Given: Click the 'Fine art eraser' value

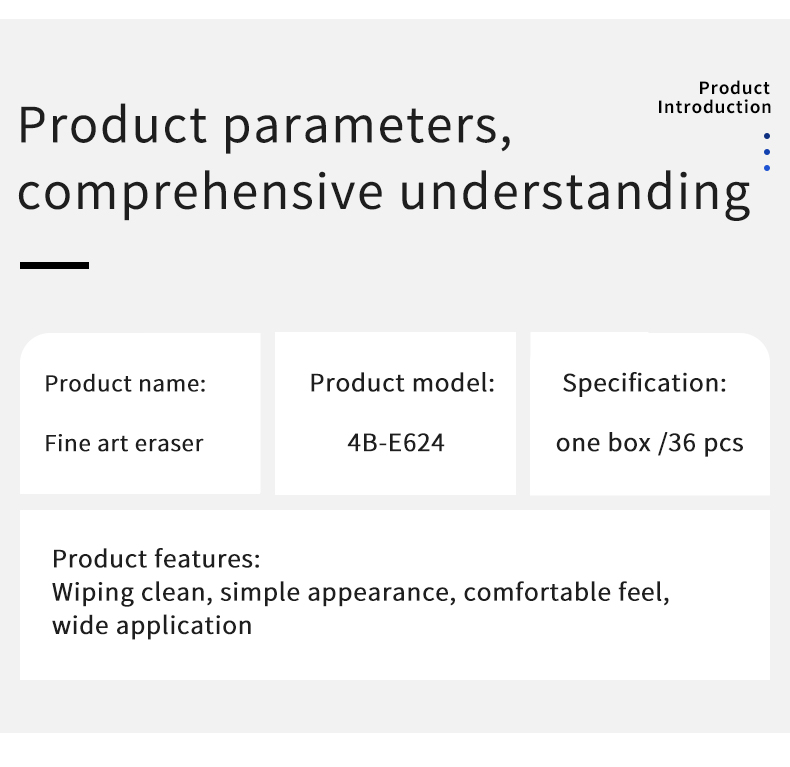Looking at the screenshot, I should click(x=124, y=443).
